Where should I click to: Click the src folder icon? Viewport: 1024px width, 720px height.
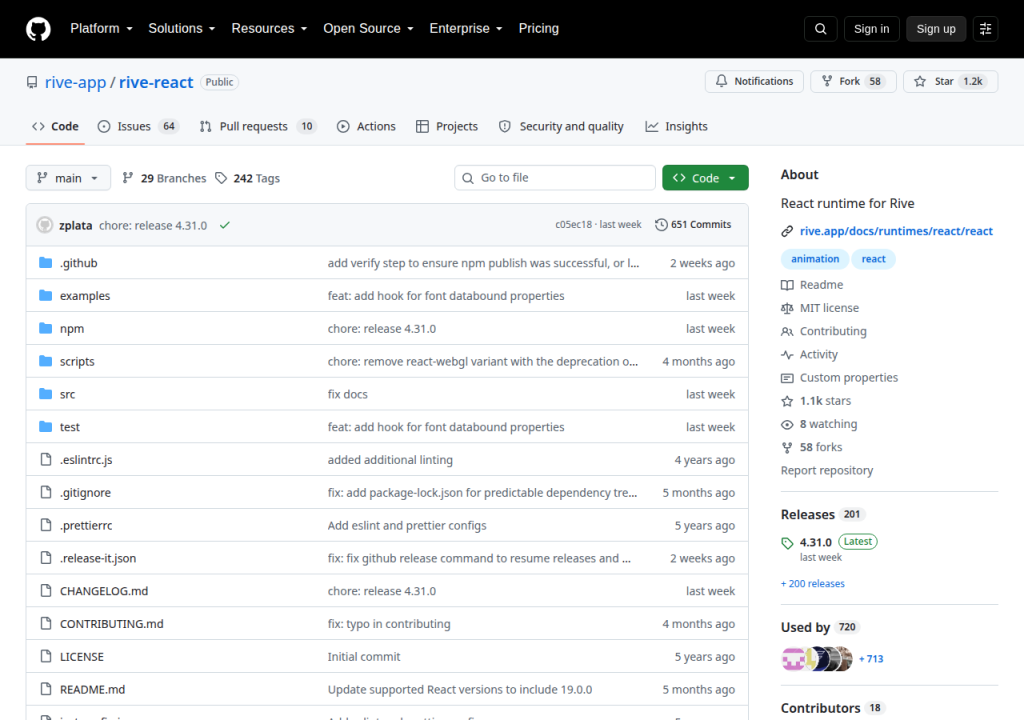pos(46,393)
